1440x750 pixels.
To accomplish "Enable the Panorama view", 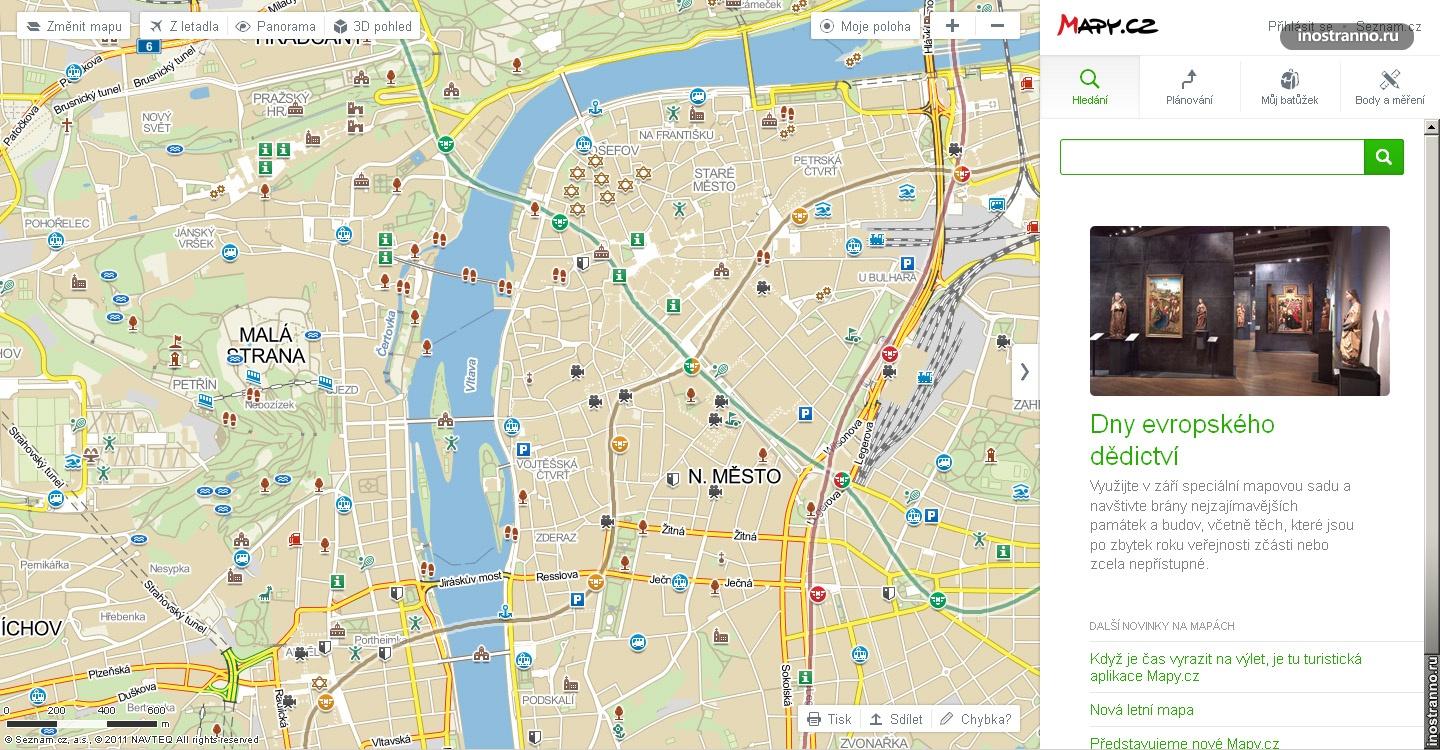I will click(x=275, y=27).
